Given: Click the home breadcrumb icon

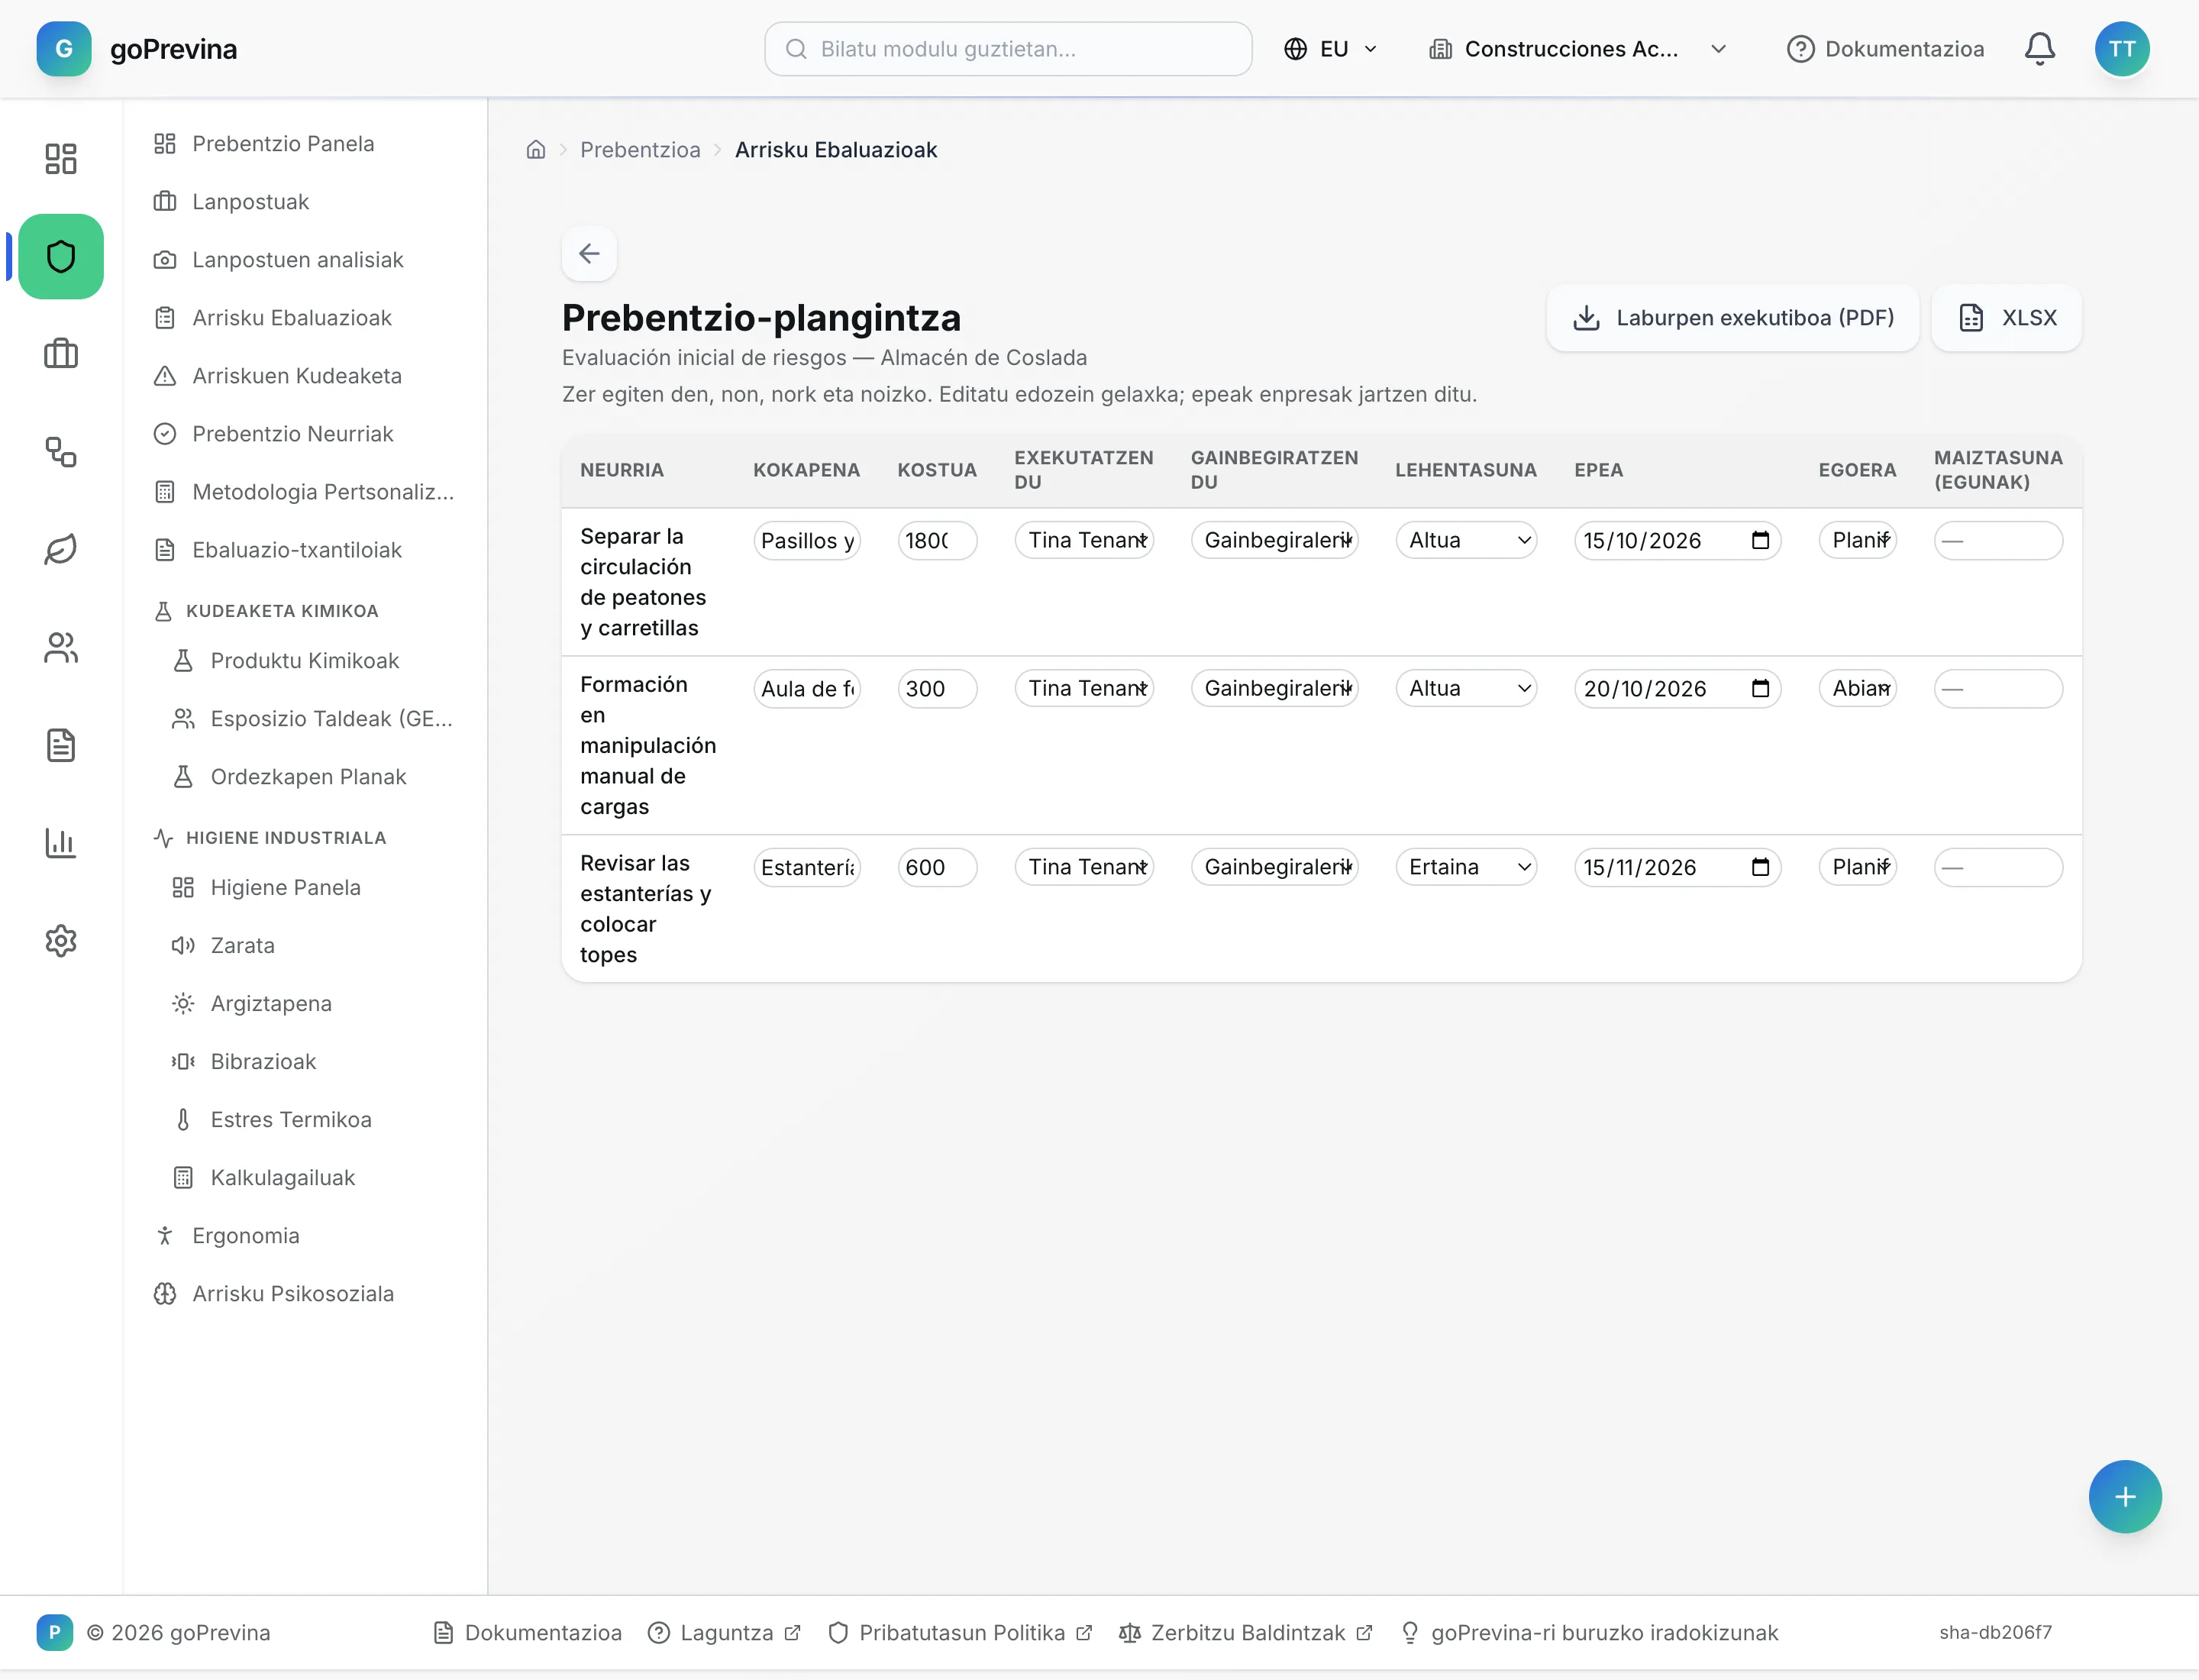Looking at the screenshot, I should coord(536,150).
